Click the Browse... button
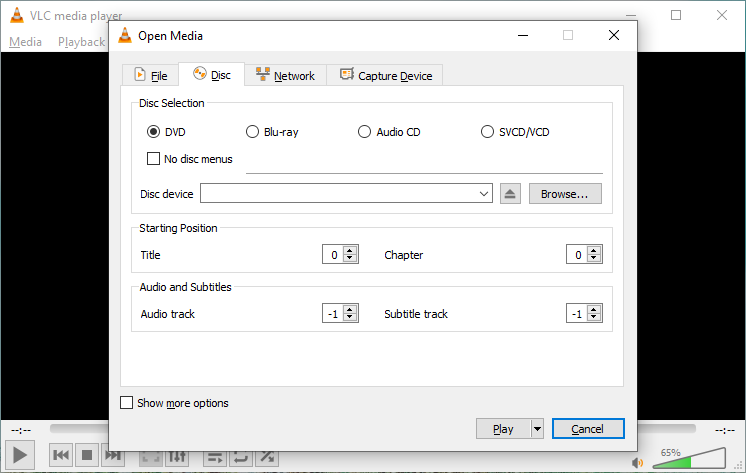This screenshot has height=473, width=746. [565, 194]
